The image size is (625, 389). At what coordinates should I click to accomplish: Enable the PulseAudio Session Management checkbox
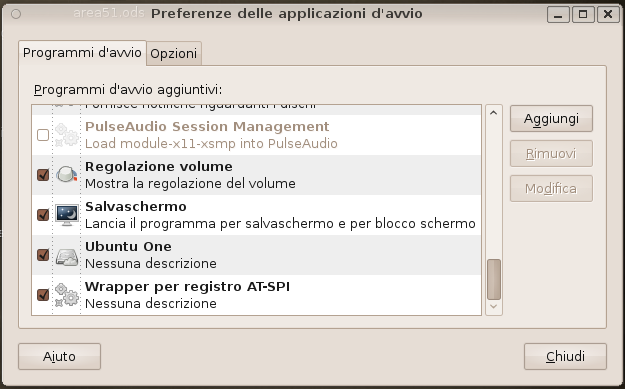pos(43,135)
